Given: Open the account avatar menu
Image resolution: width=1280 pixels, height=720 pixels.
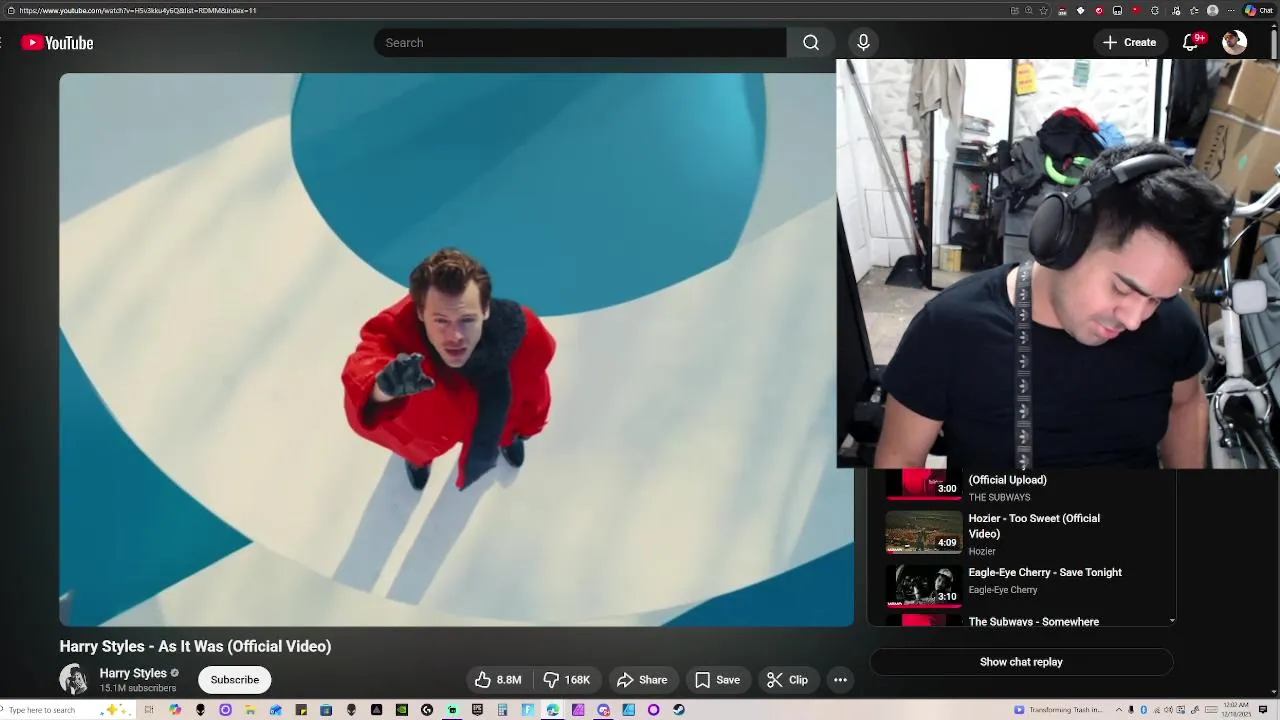Looking at the screenshot, I should pyautogui.click(x=1235, y=42).
